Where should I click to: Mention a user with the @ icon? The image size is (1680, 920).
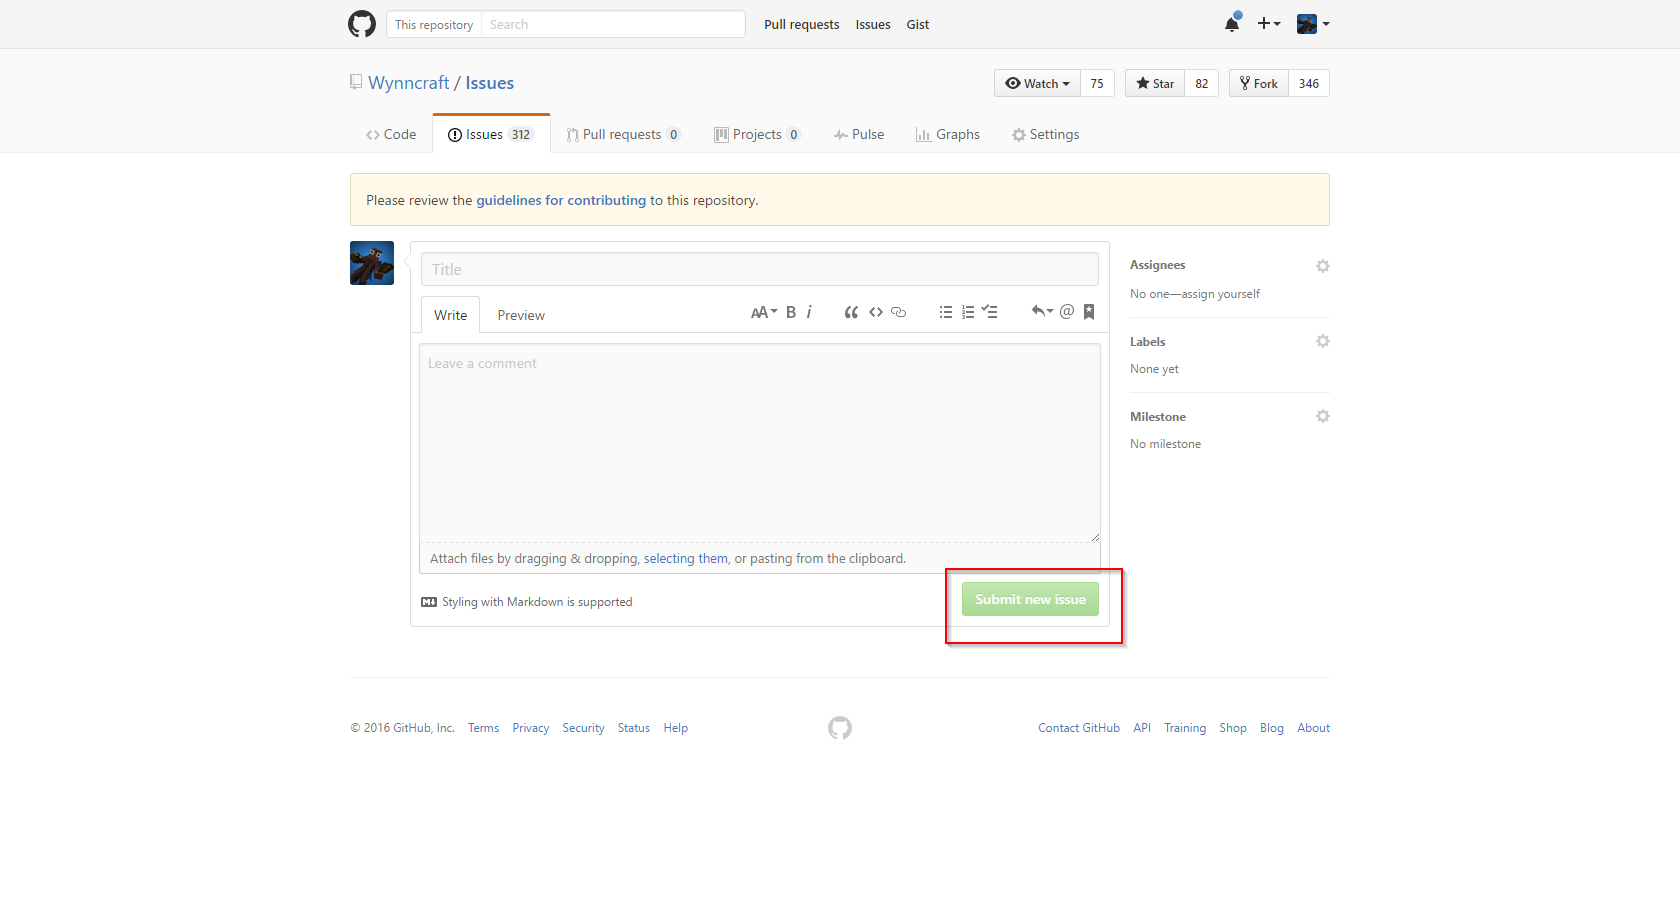pyautogui.click(x=1067, y=312)
